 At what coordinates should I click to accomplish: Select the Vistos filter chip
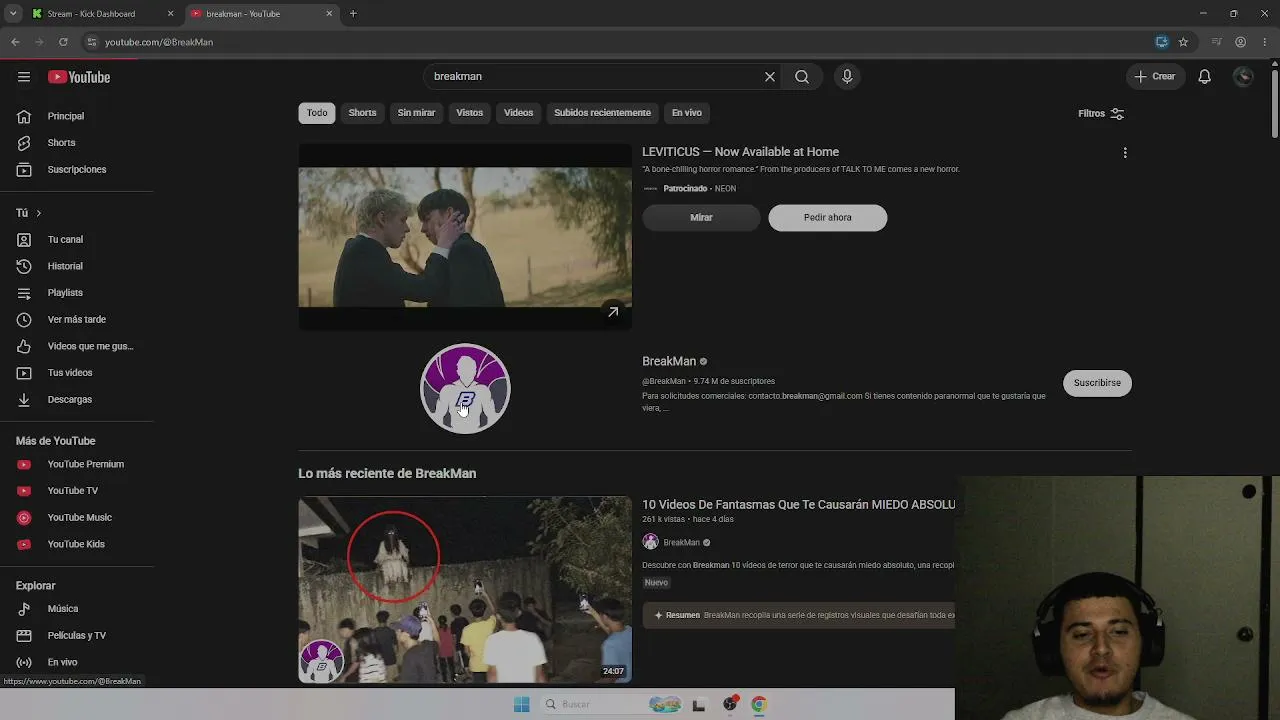click(470, 113)
